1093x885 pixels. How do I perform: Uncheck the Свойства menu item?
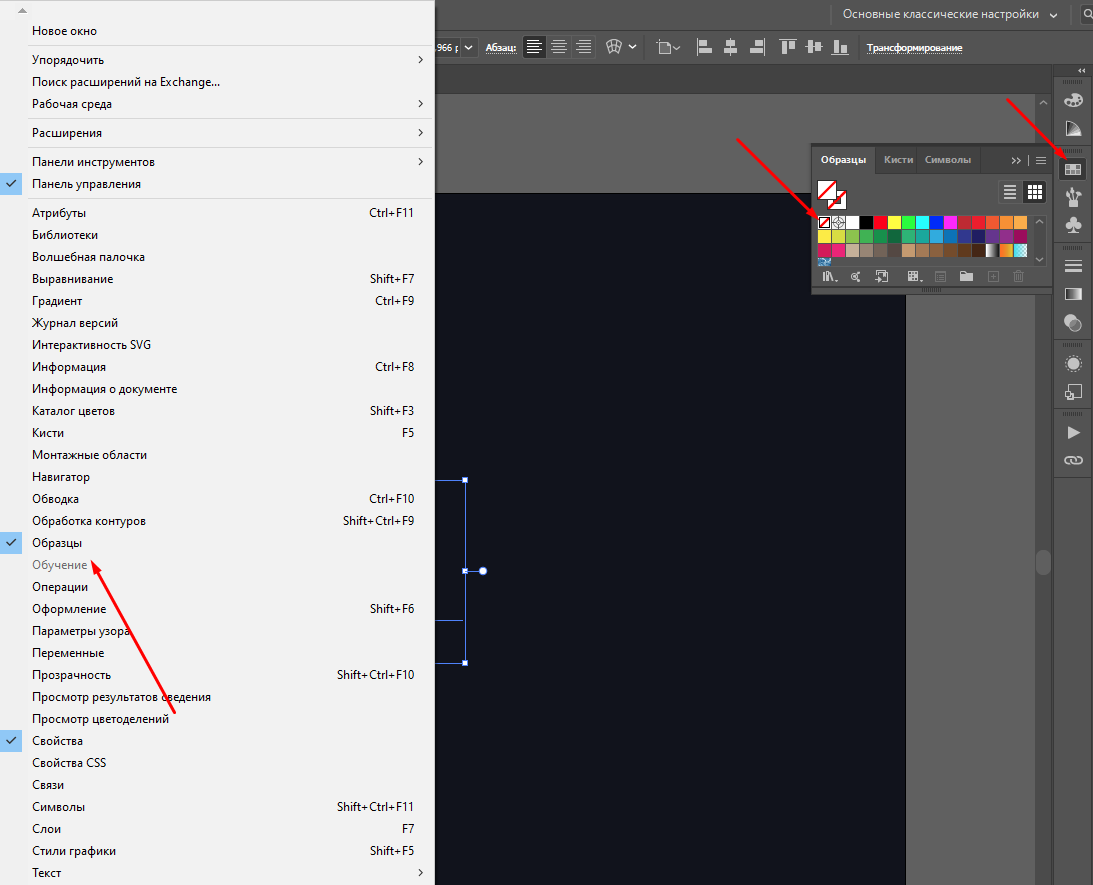217,741
